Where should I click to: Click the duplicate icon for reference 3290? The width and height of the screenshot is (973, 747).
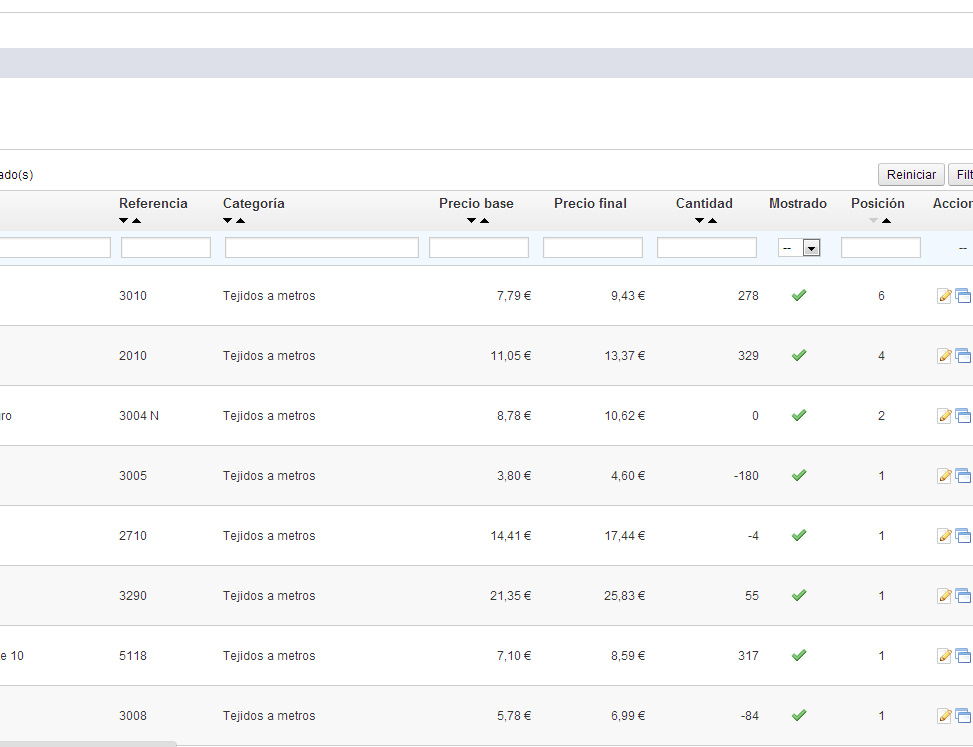tap(963, 596)
